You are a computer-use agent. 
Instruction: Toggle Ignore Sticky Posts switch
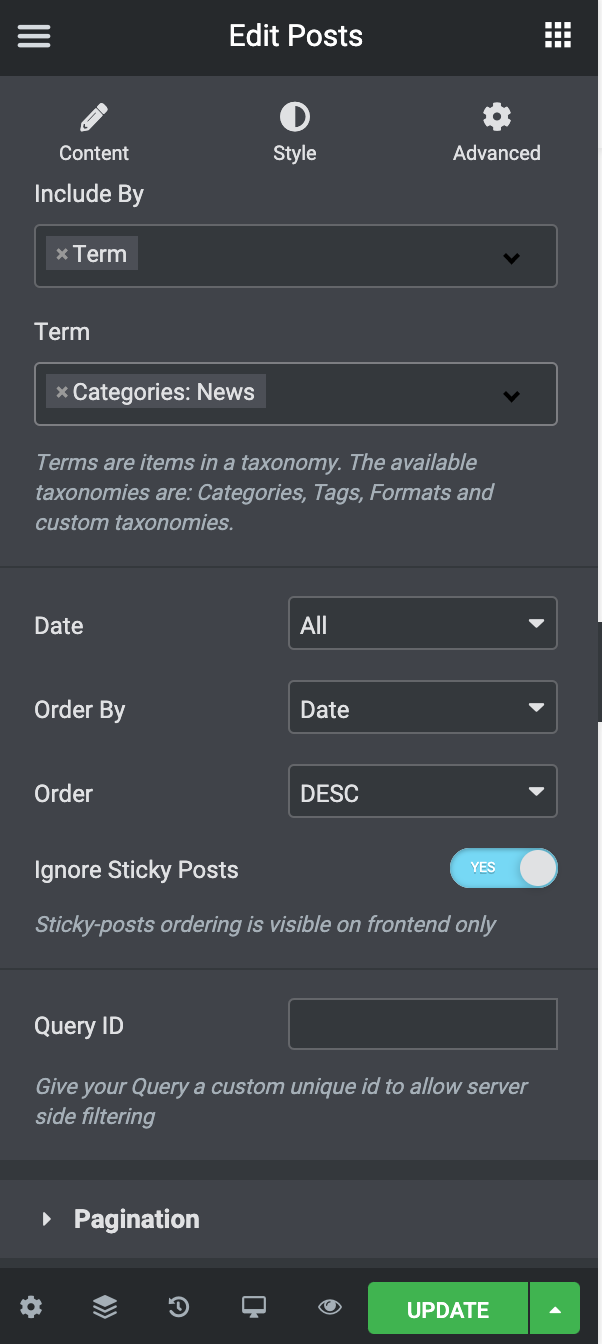[x=503, y=868]
